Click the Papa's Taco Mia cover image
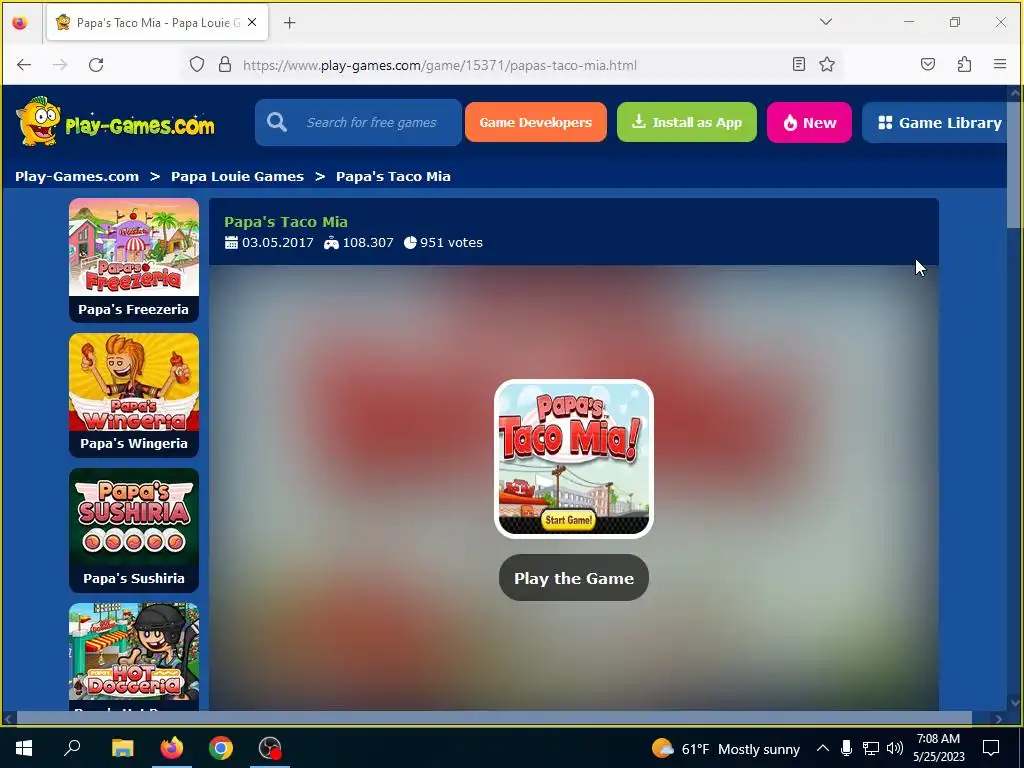 574,458
